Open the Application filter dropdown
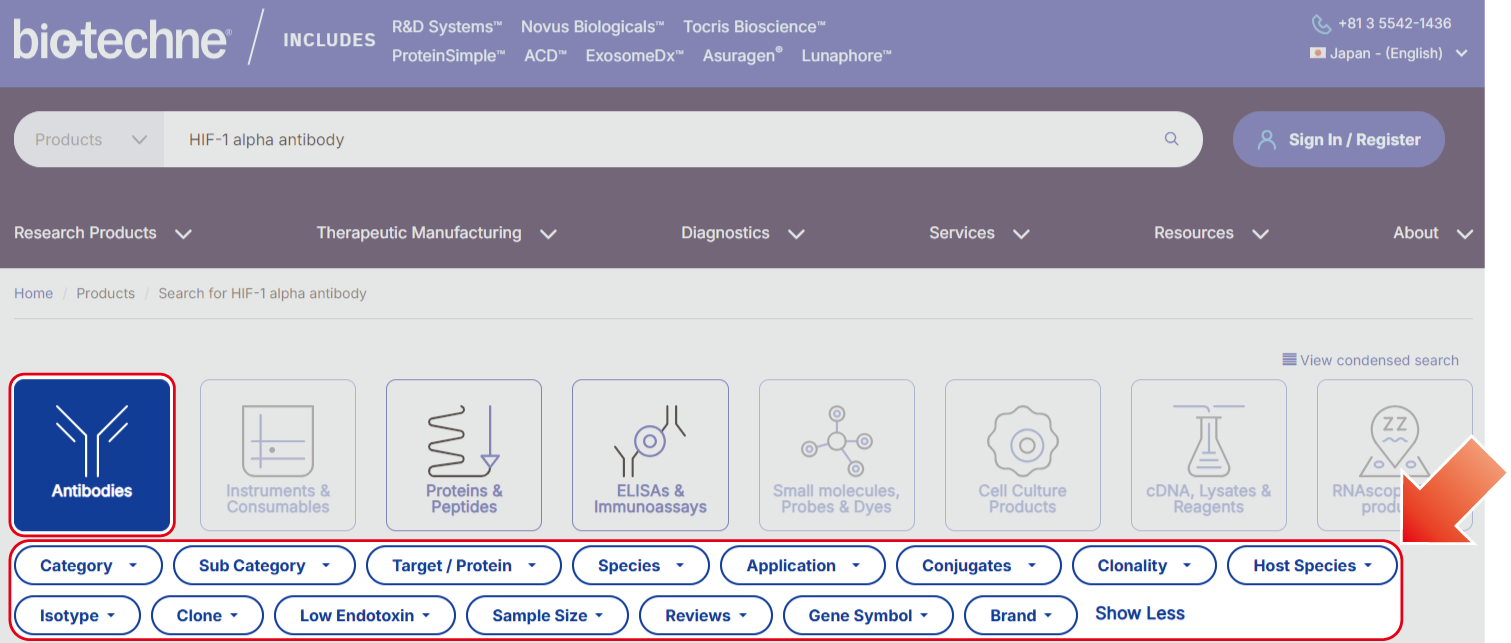 pyautogui.click(x=802, y=566)
